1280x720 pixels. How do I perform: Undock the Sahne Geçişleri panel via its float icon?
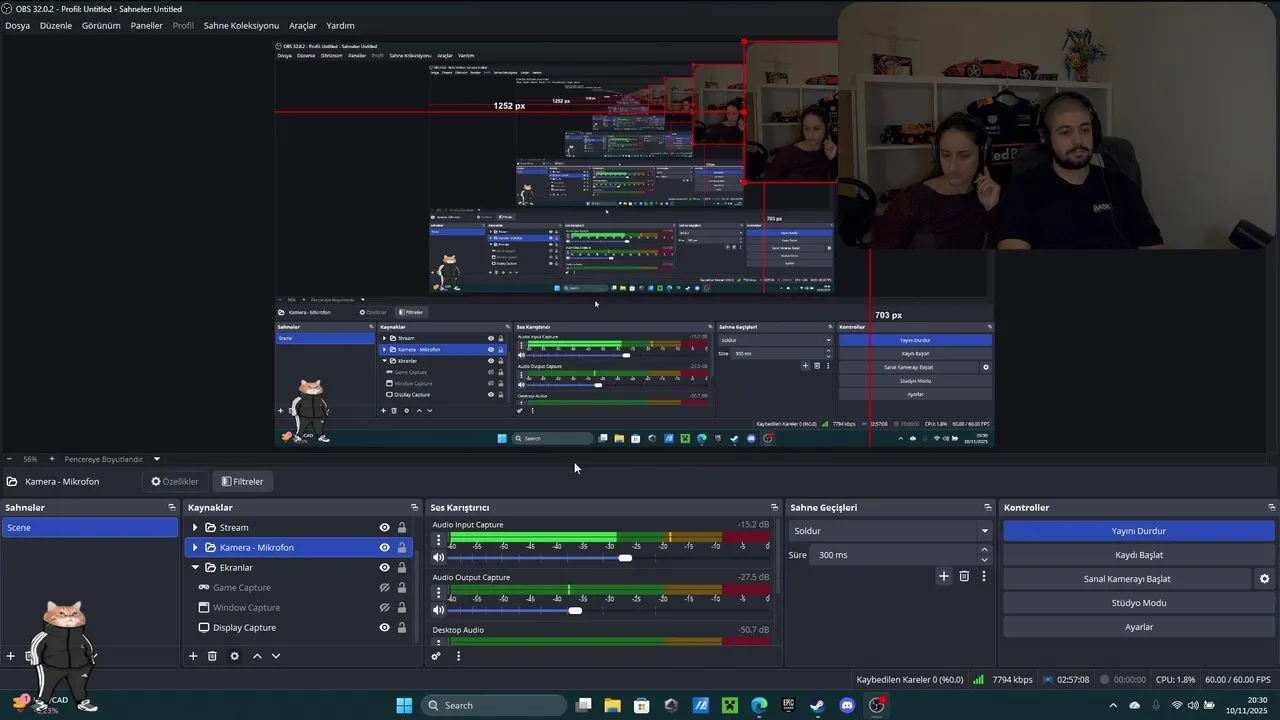988,507
